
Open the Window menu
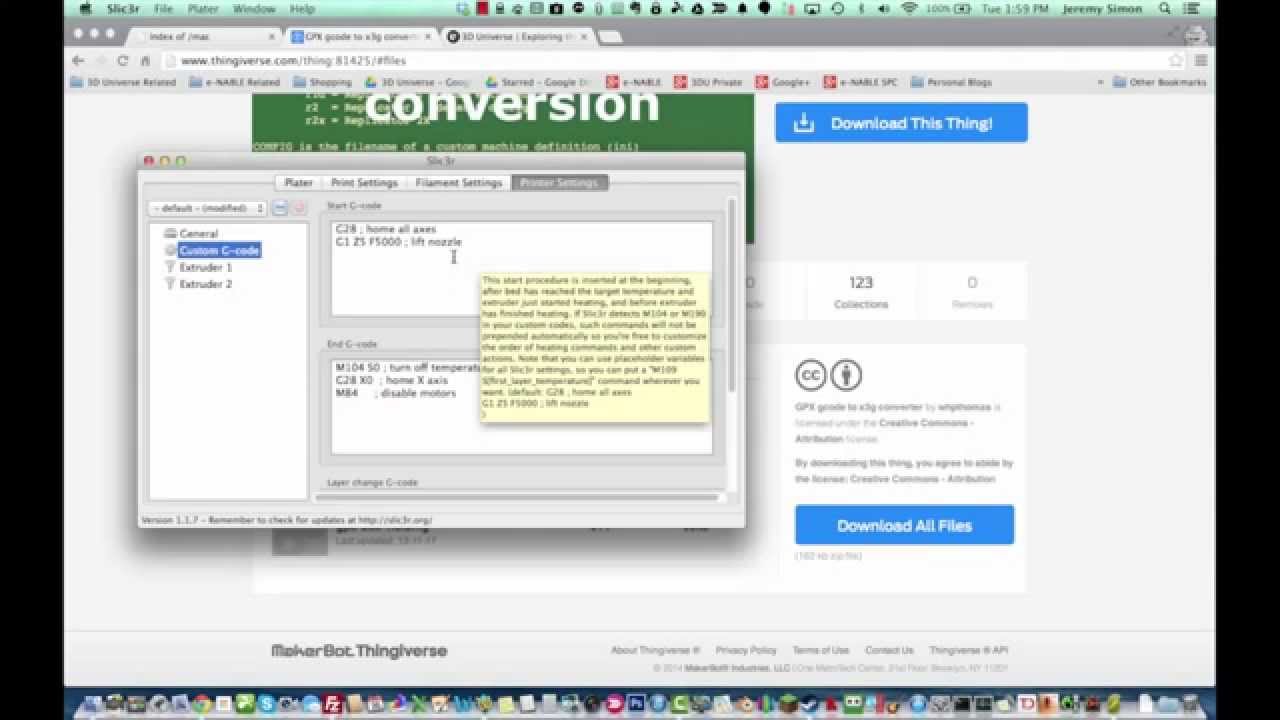click(x=254, y=9)
